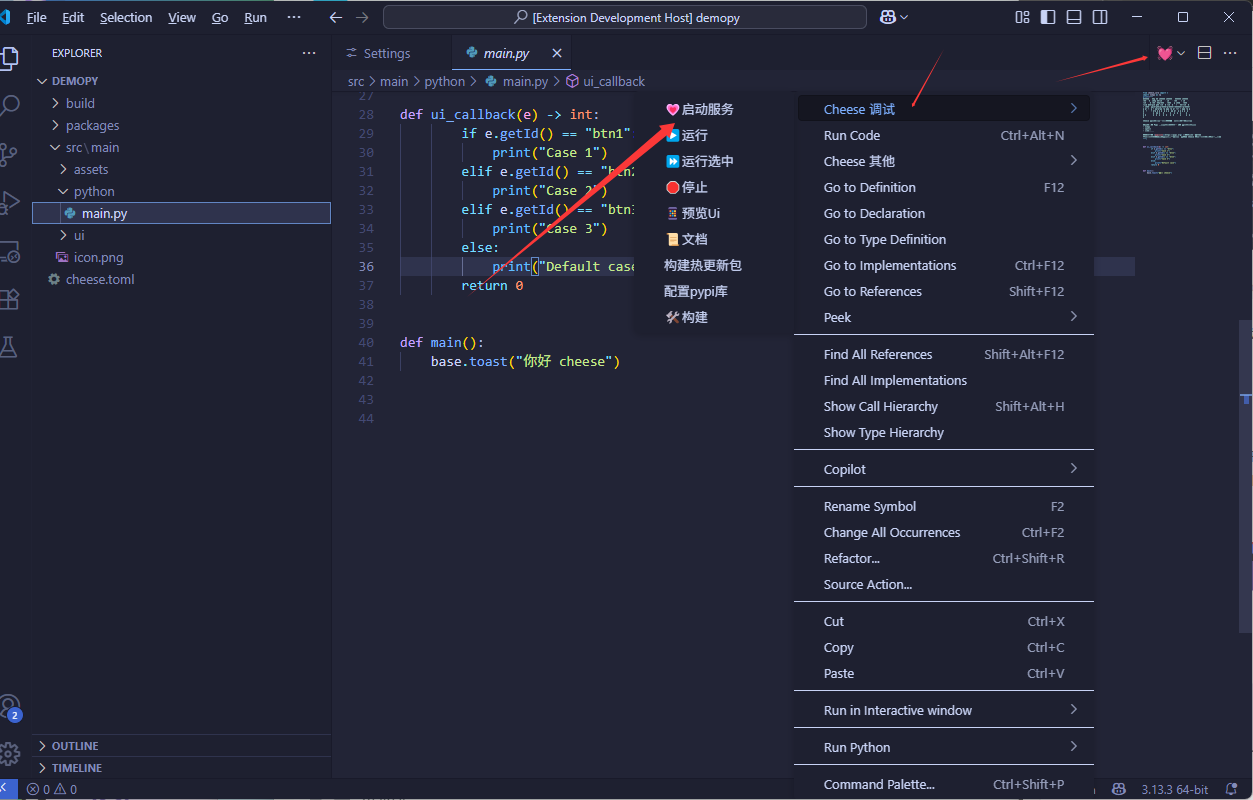Toggle the Secondary Side Bar visibility
Screen dimensions: 1253x800
point(1100,17)
